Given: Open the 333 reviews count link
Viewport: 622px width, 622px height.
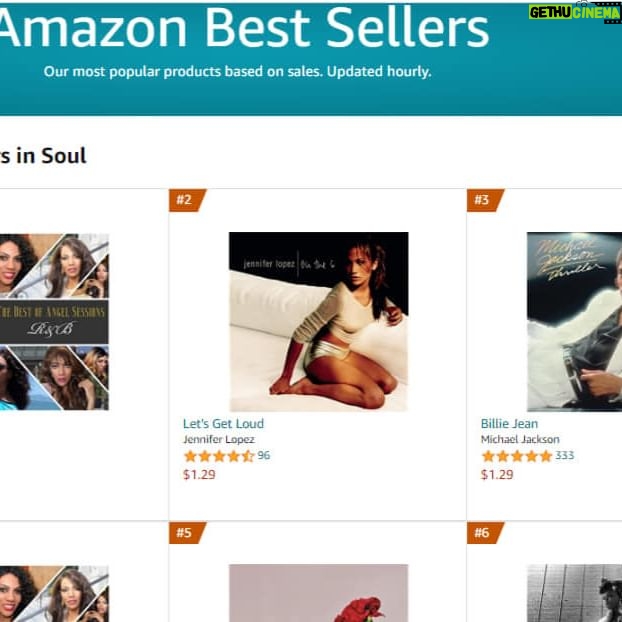Looking at the screenshot, I should tap(564, 456).
